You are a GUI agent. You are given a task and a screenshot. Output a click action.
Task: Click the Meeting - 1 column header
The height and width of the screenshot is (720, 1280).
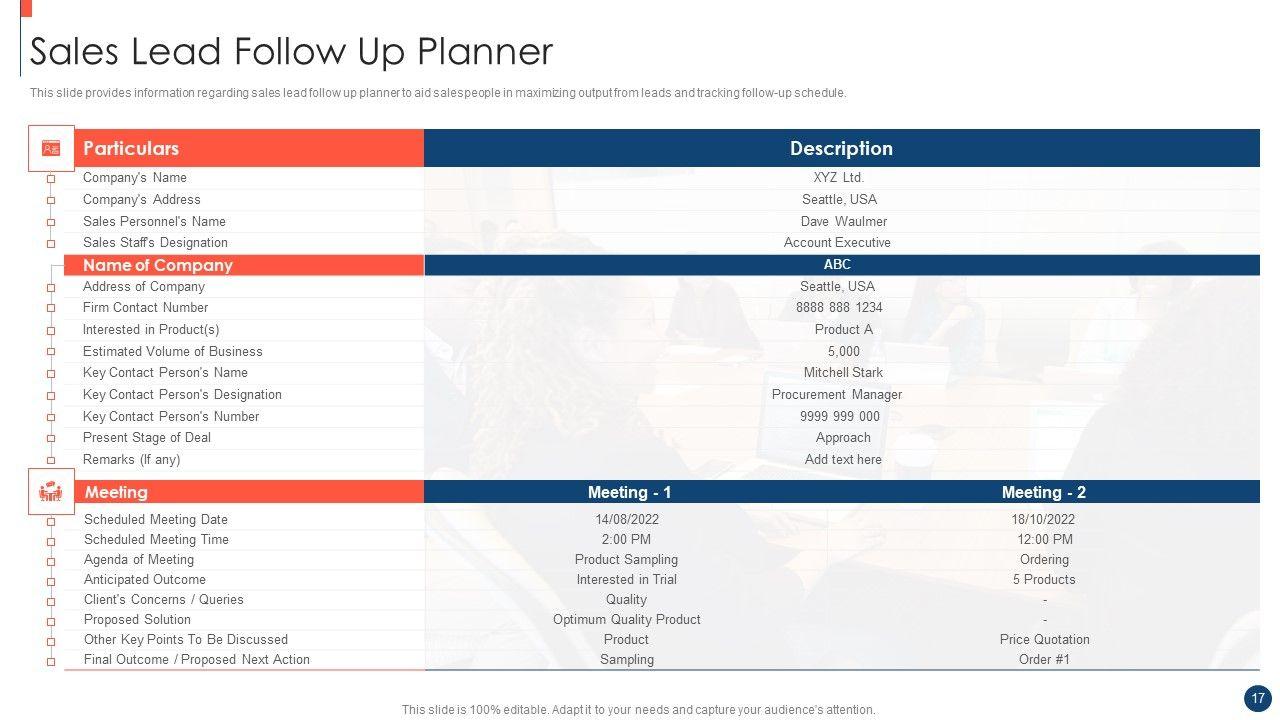[629, 492]
